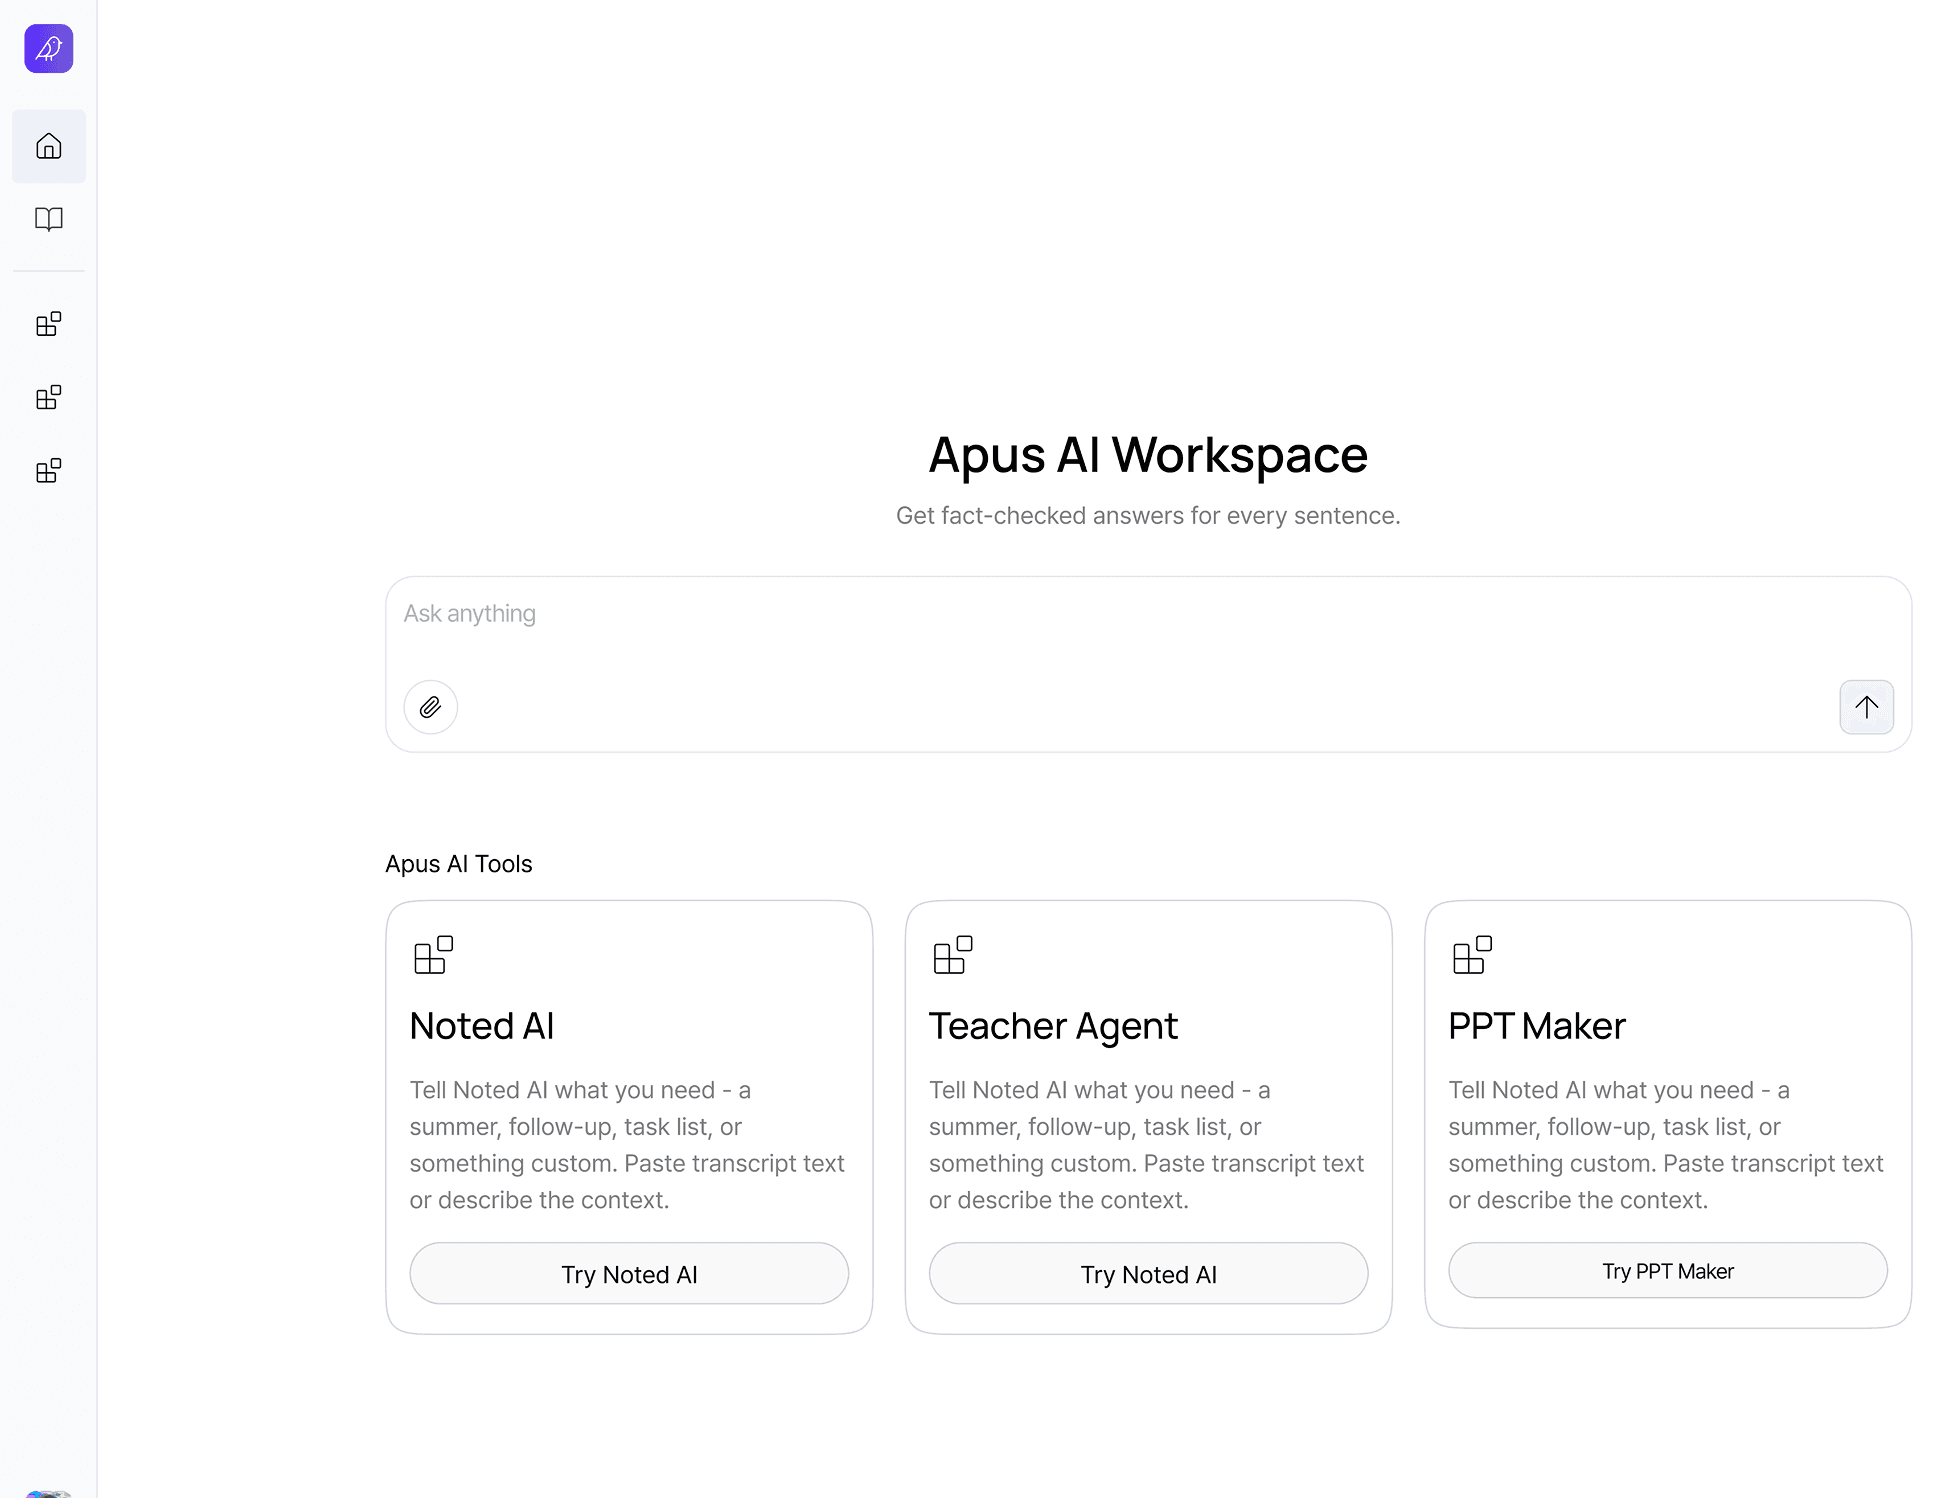Viewport: 1948px width, 1498px height.
Task: Click the Apus AI Workspace heading
Action: coord(1148,455)
